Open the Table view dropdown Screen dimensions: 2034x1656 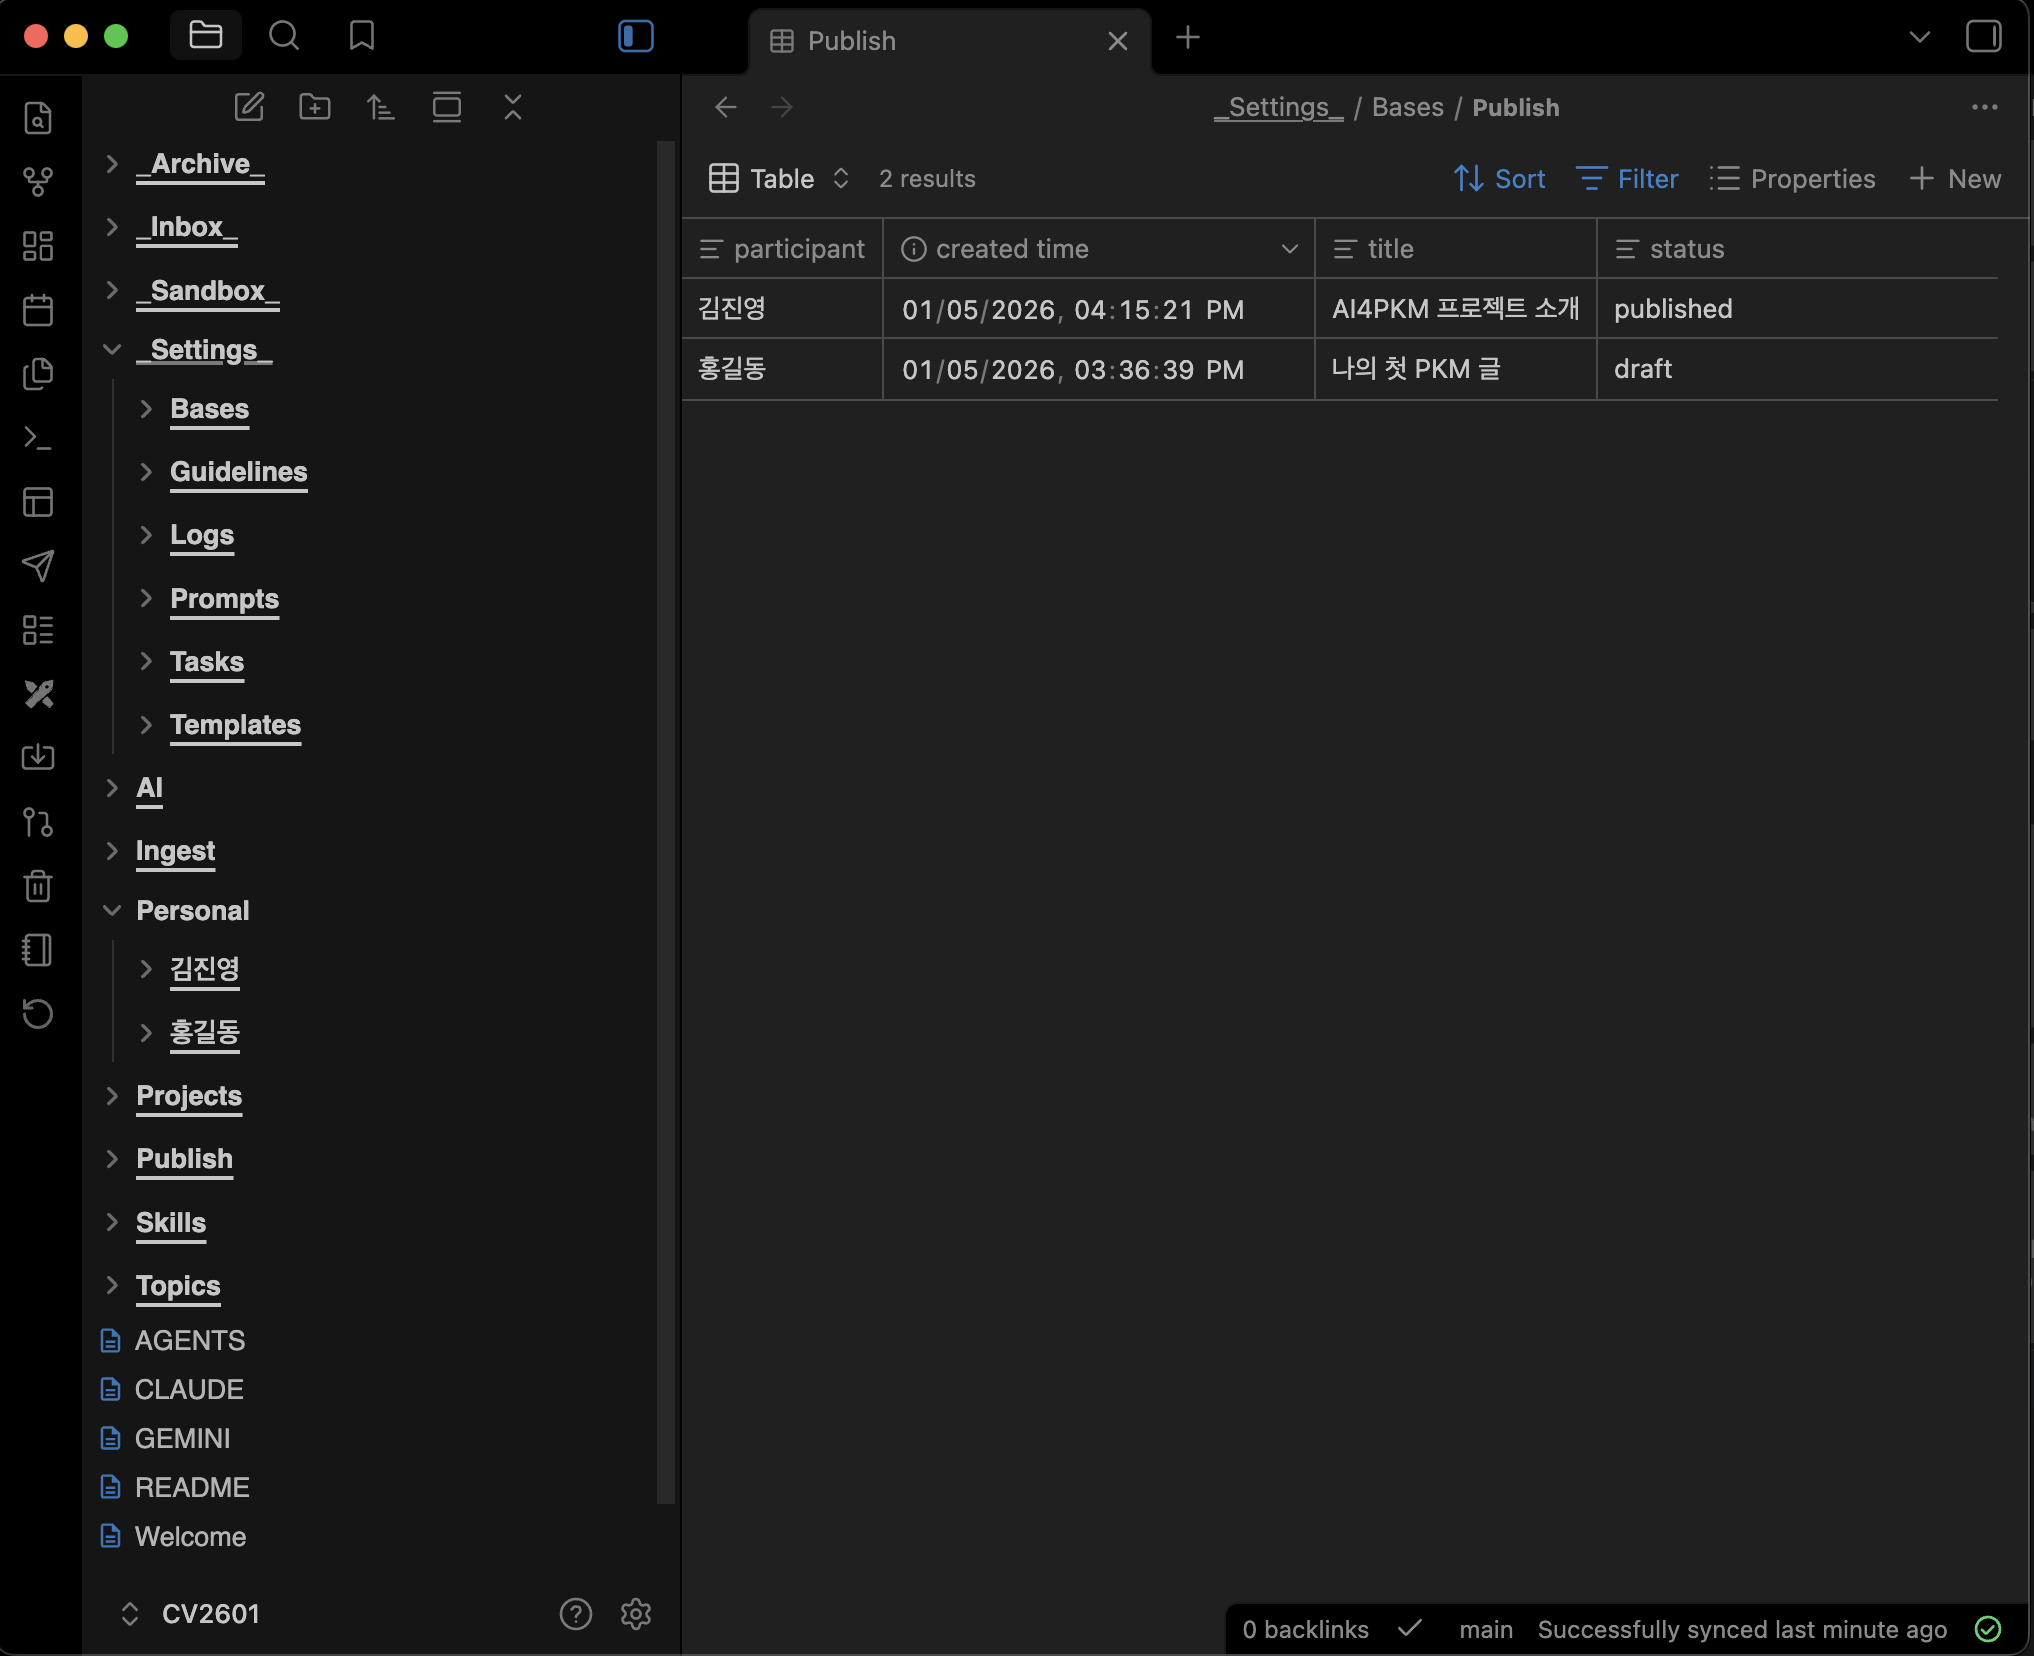pos(780,179)
